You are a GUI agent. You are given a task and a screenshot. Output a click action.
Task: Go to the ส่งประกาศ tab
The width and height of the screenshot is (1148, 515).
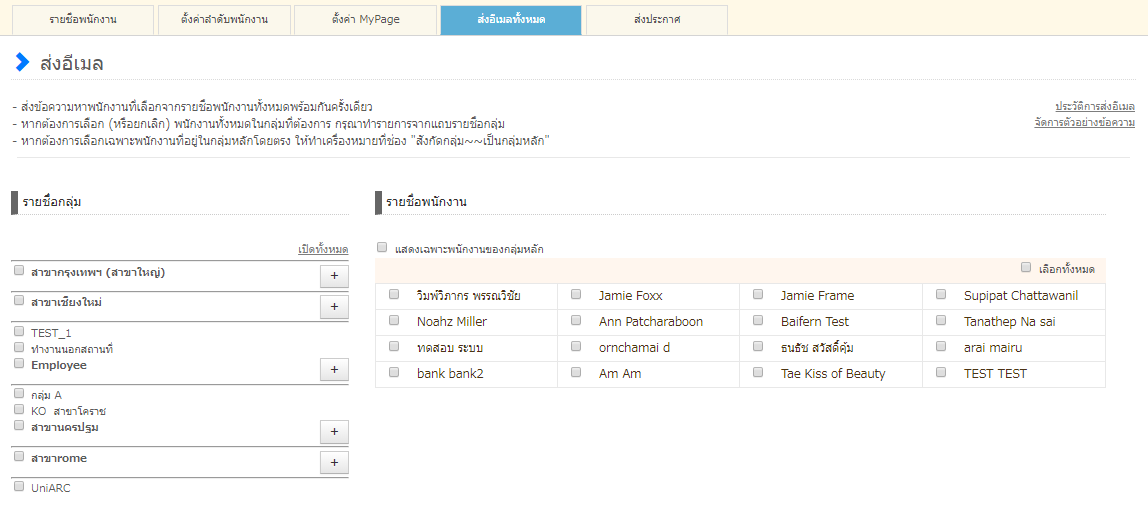pos(656,20)
